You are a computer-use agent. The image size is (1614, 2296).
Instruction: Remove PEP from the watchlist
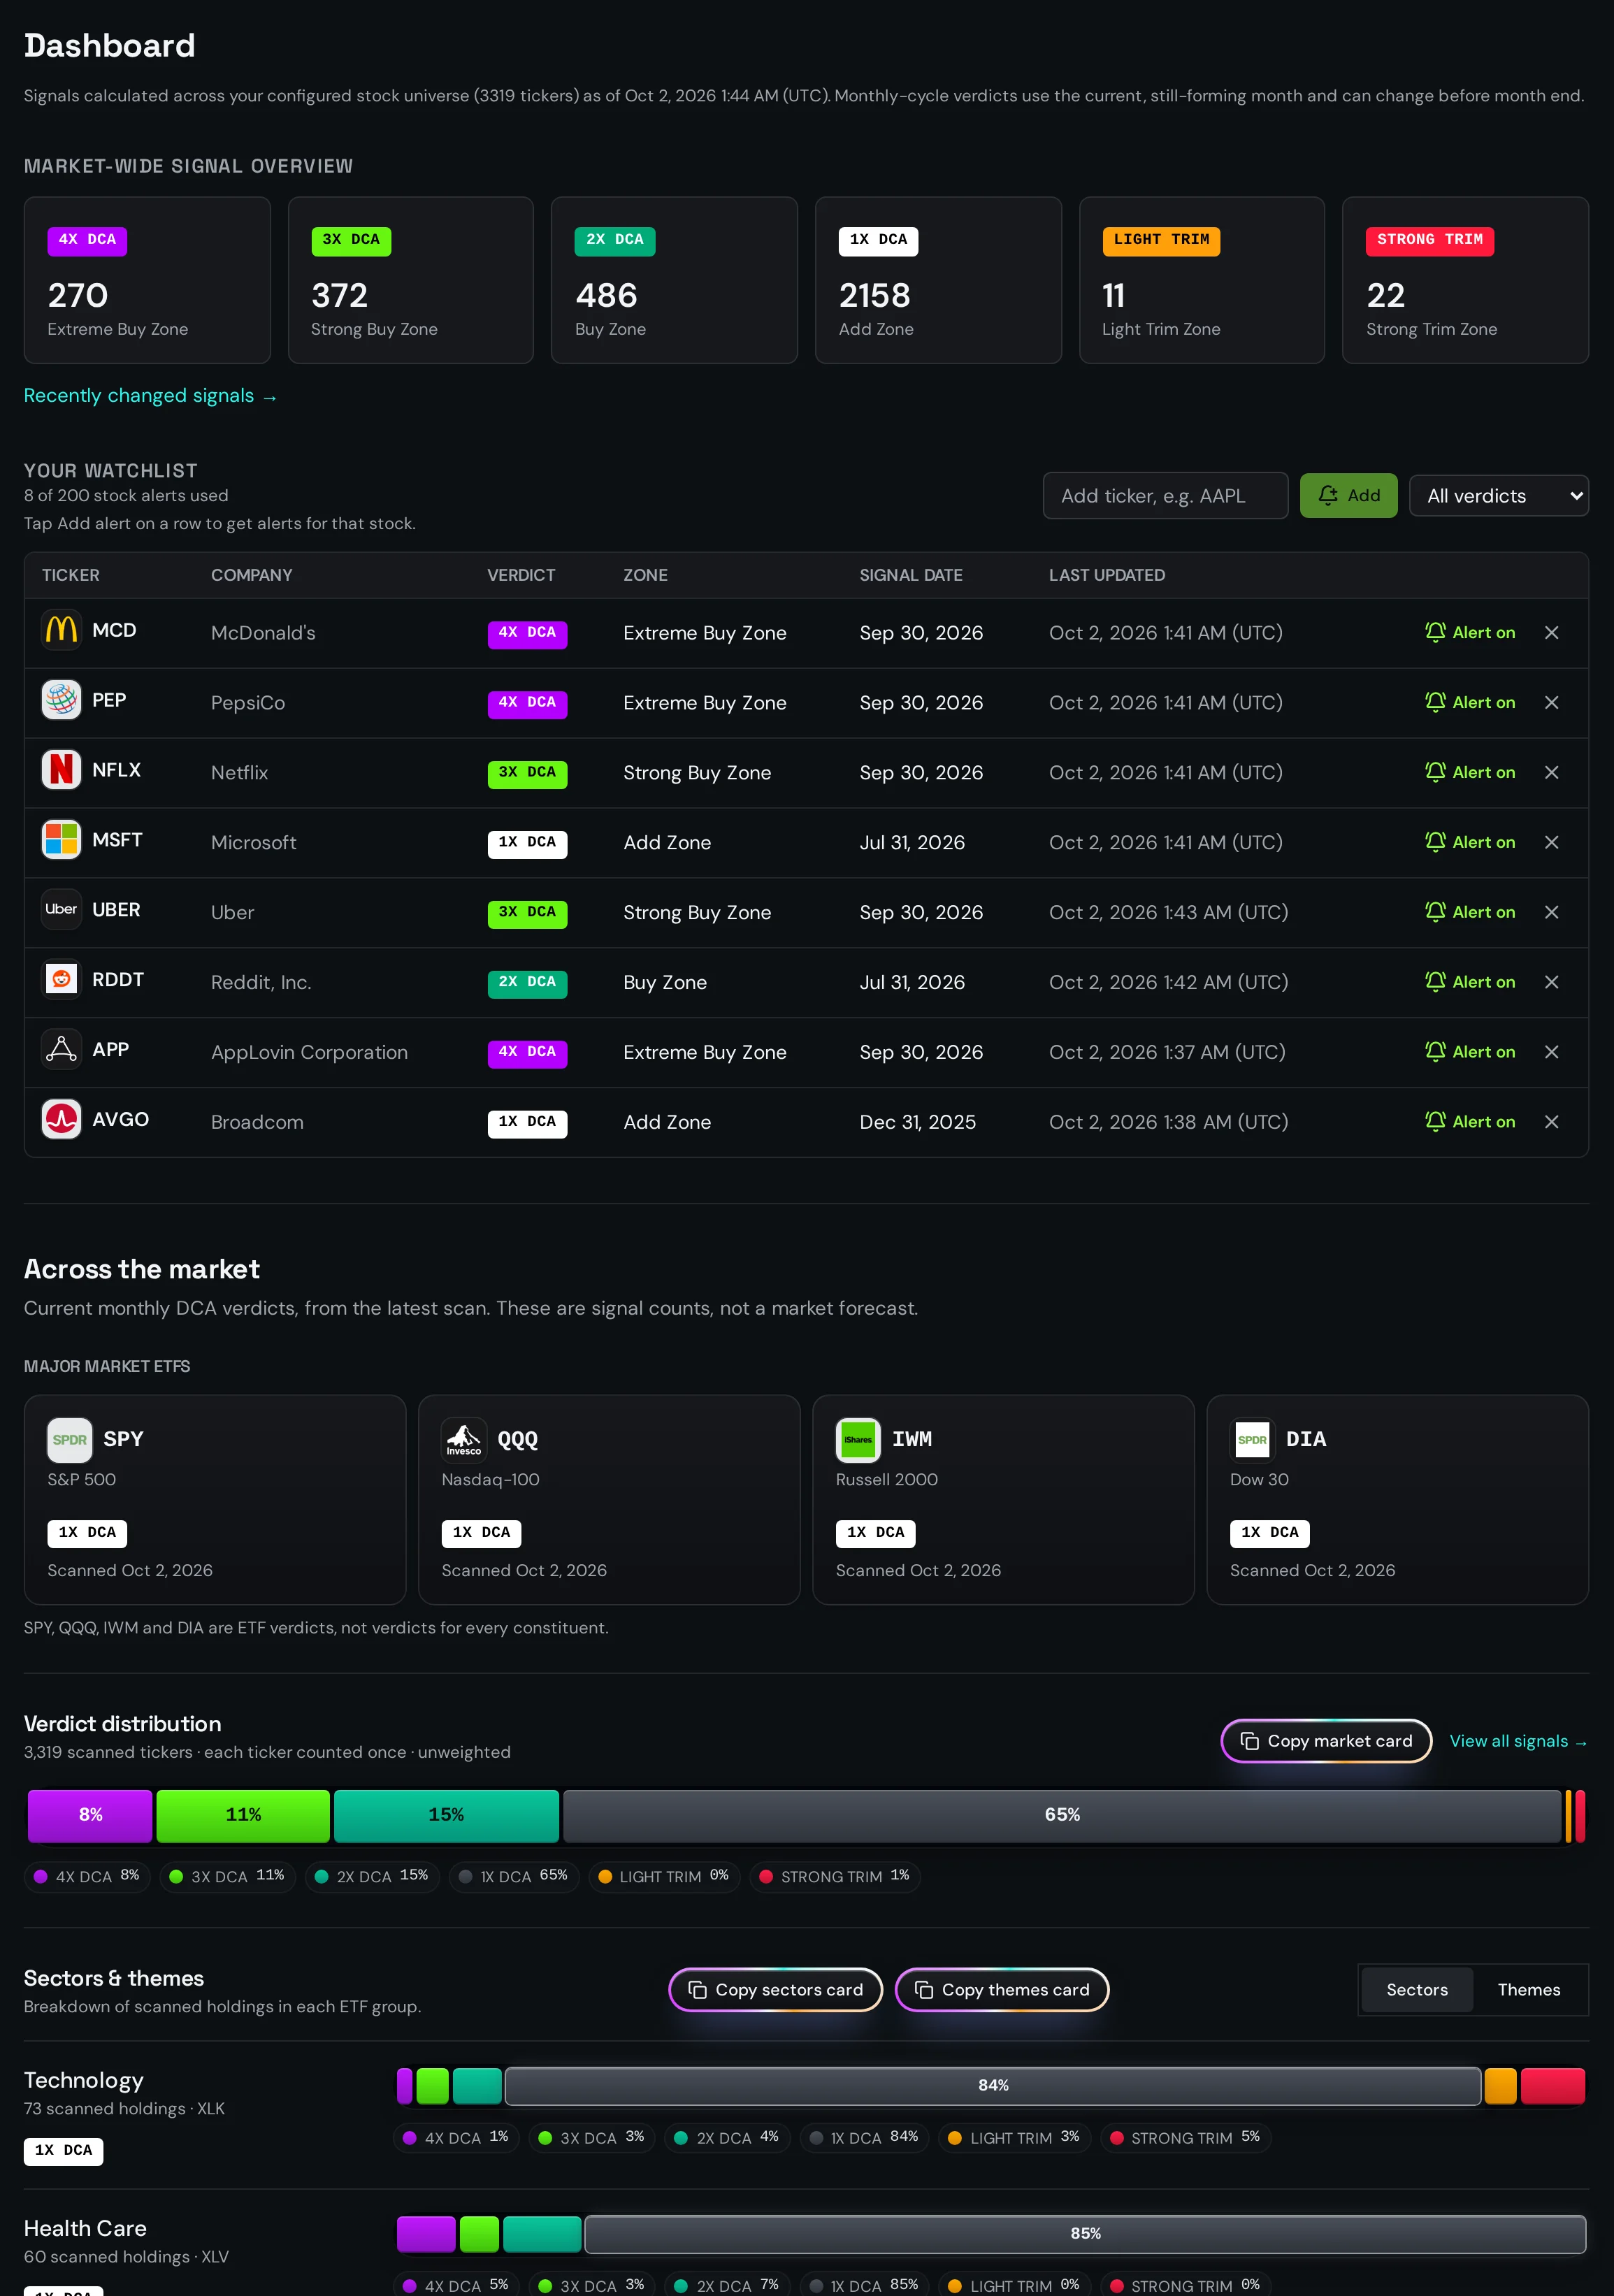[1551, 703]
